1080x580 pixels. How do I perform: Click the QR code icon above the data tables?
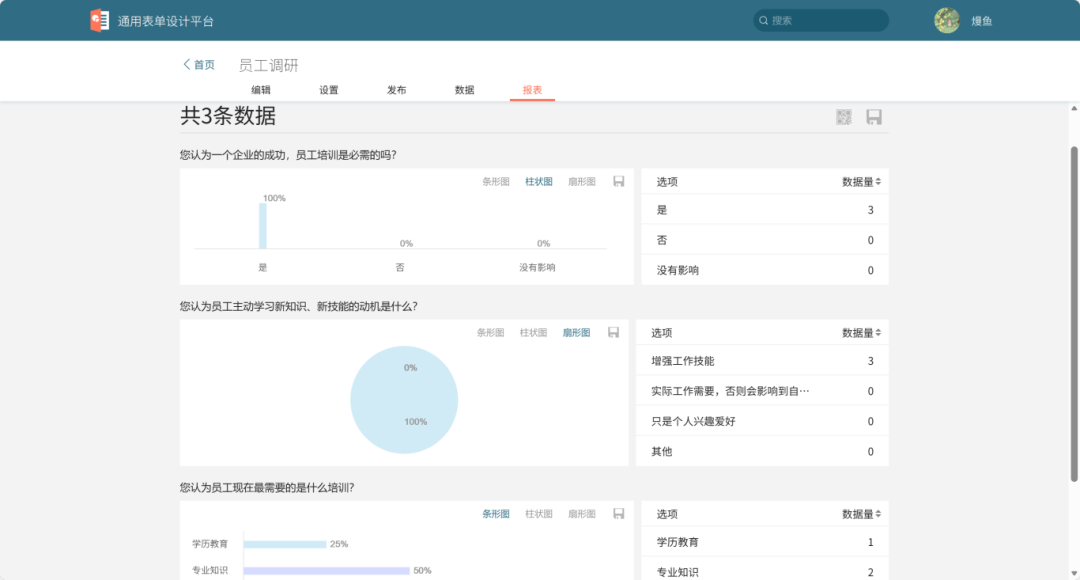click(843, 116)
